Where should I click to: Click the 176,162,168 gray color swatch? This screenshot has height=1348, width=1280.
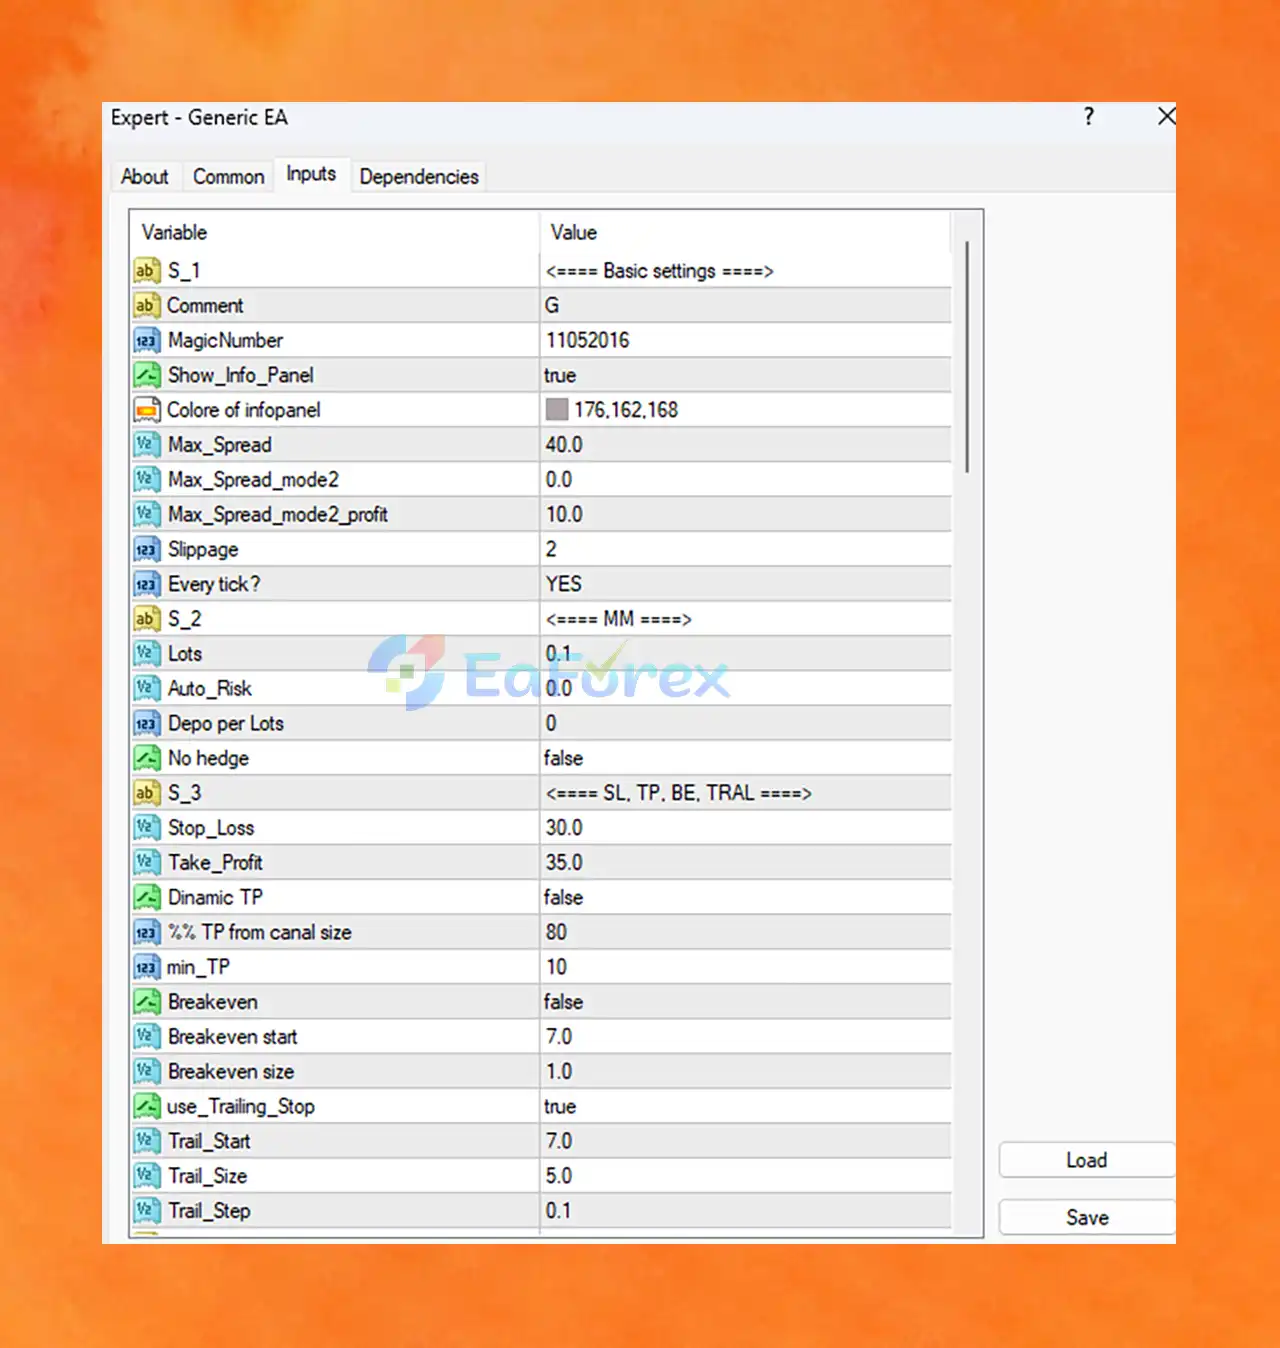click(557, 410)
